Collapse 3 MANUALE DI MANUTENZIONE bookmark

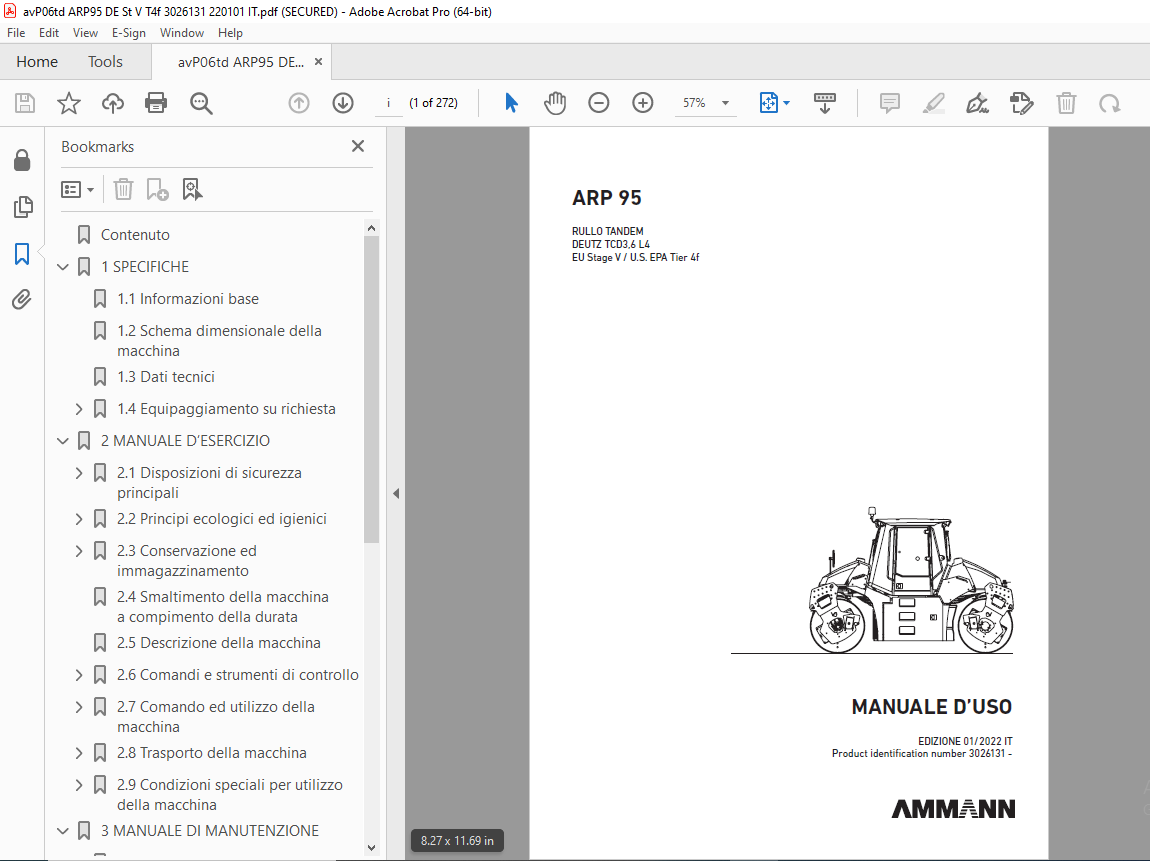[x=63, y=831]
